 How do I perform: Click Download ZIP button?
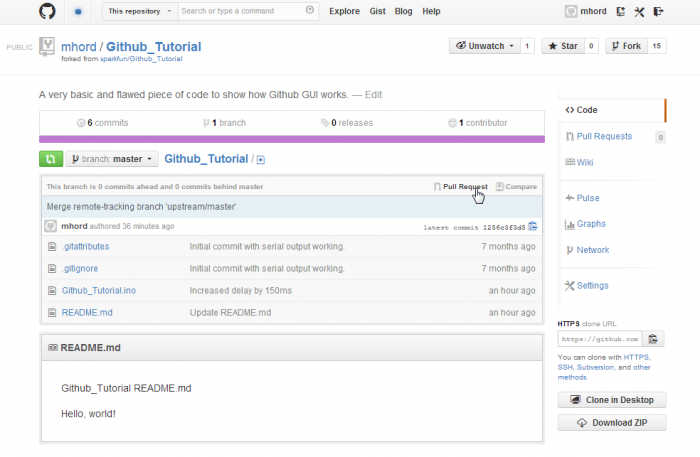click(x=612, y=423)
